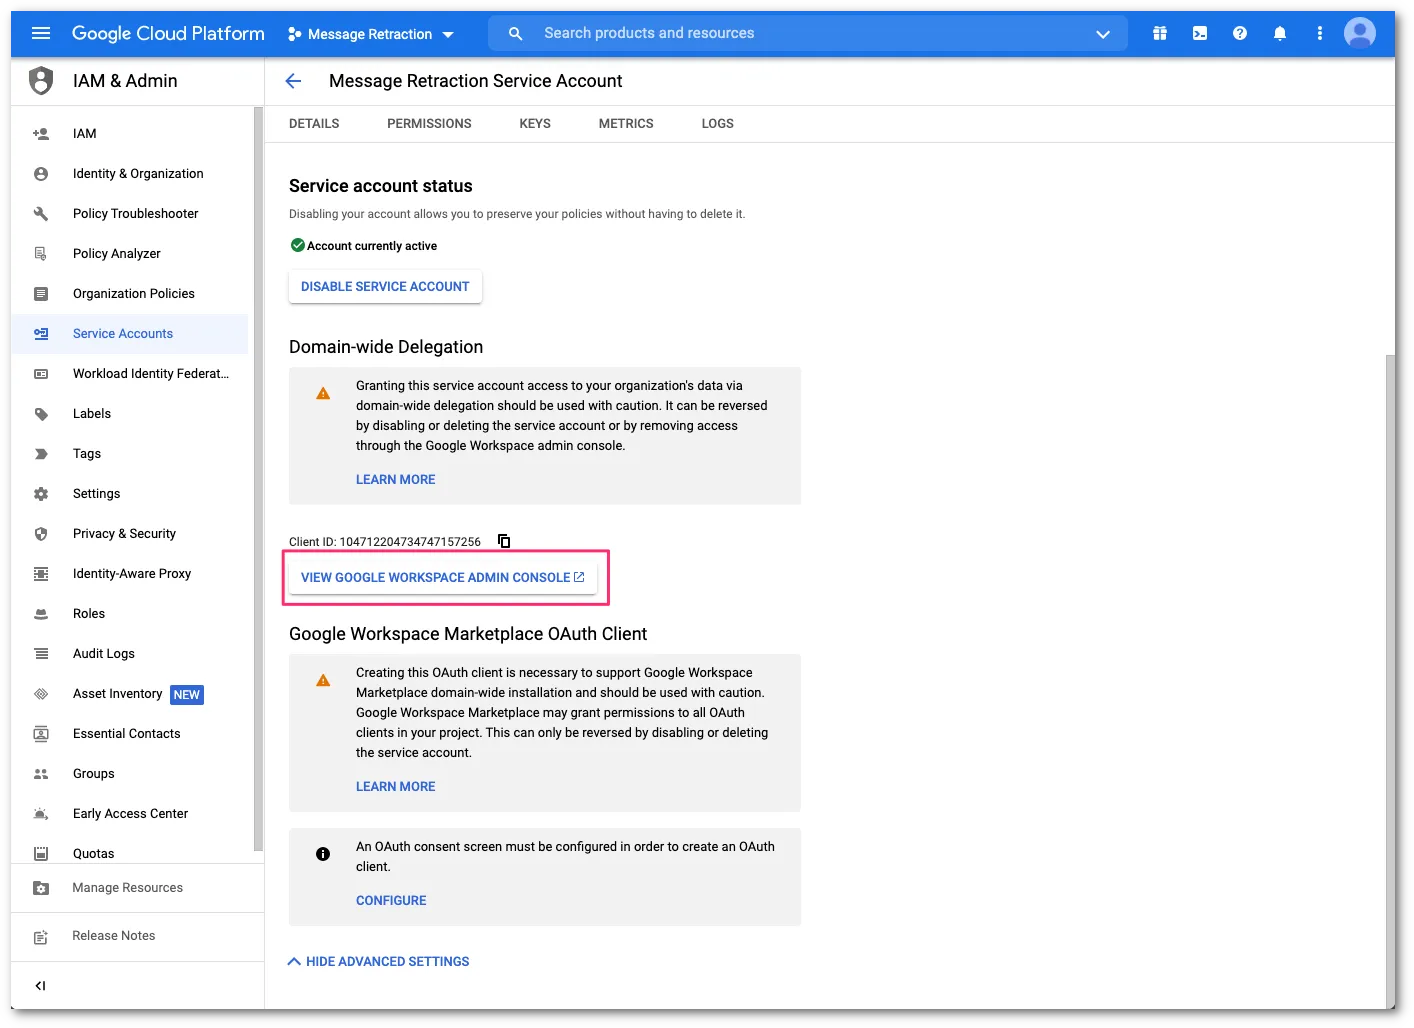
Task: Click the DISABLE SERVICE ACCOUNT button
Action: point(385,286)
